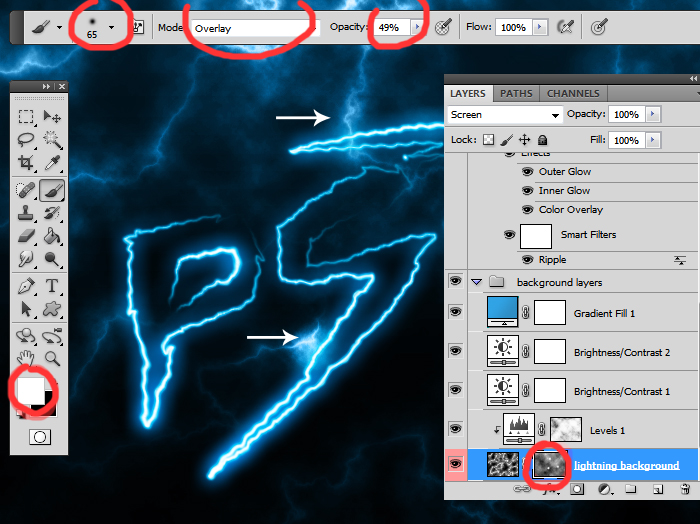The width and height of the screenshot is (700, 524).
Task: Enable airbrush mode icon
Action: (x=566, y=27)
